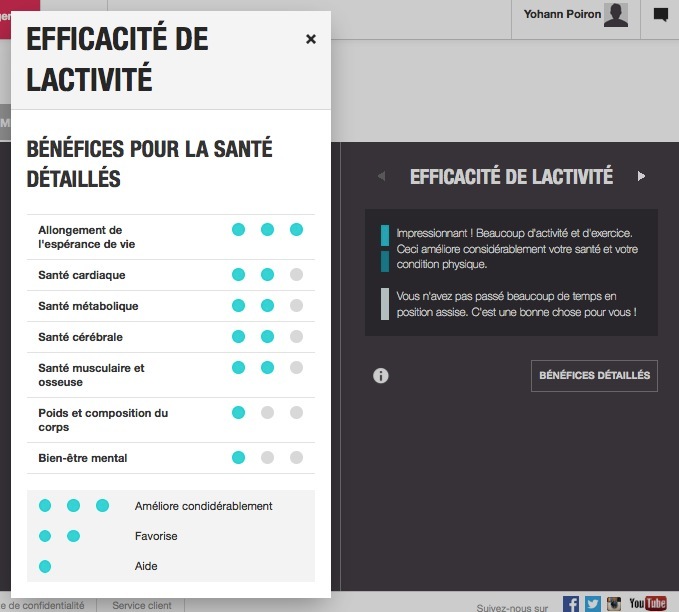
Task: Click the Bénéfices détaillés button
Action: [594, 376]
